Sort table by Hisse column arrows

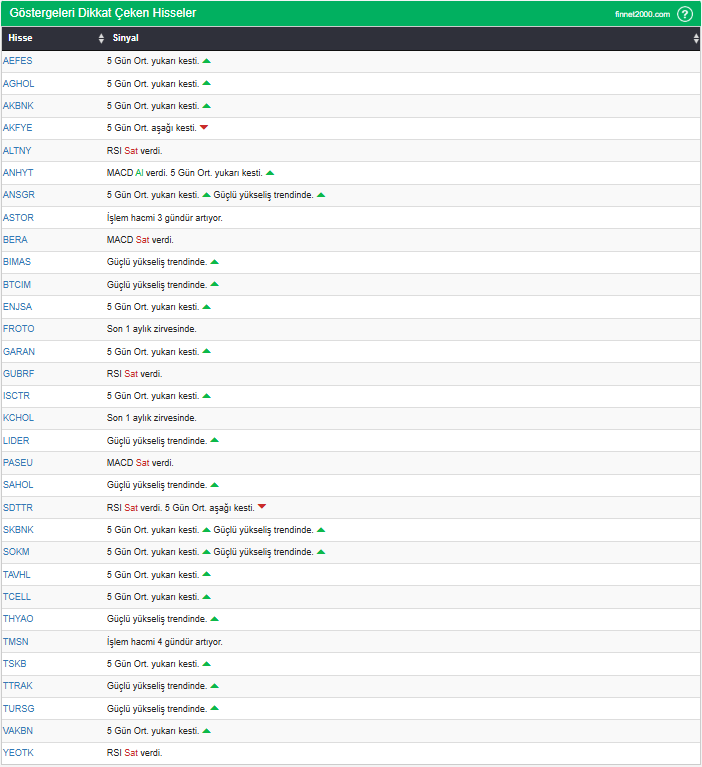[101, 38]
